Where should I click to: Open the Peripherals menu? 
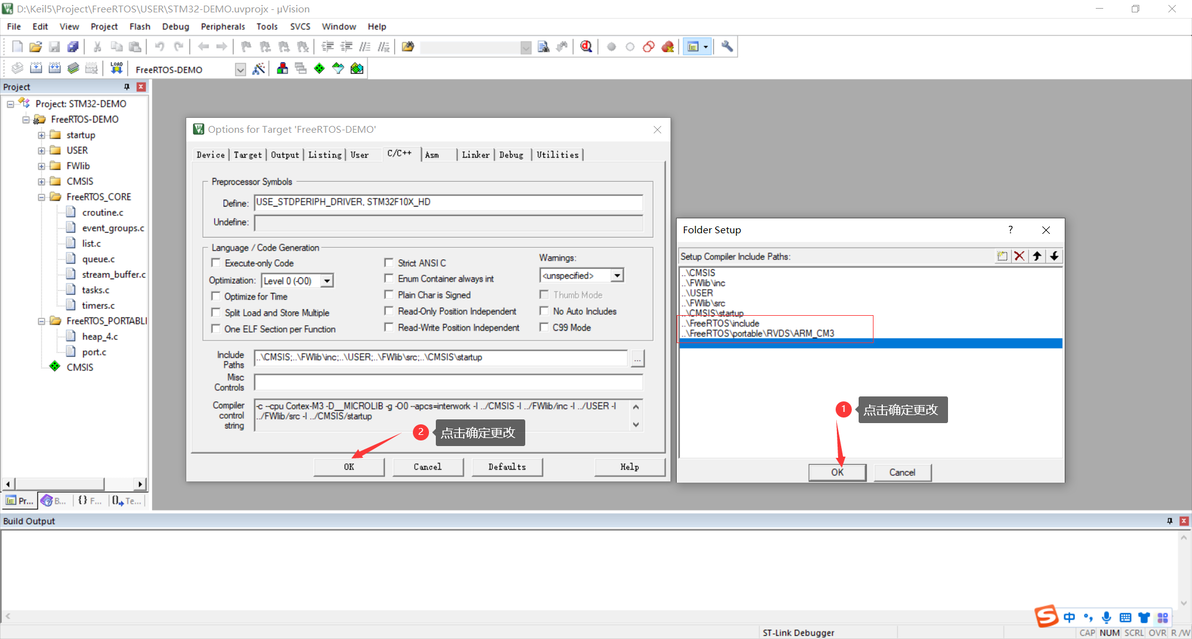(x=223, y=27)
